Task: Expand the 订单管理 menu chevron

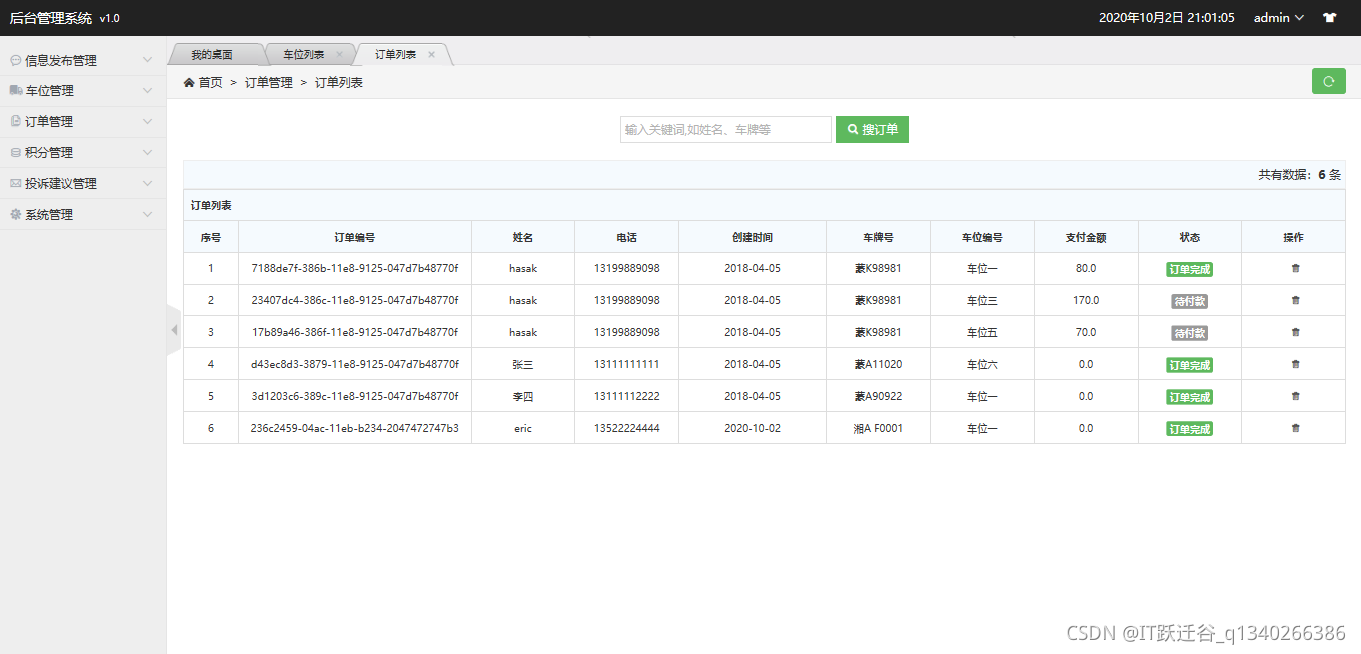Action: [148, 122]
